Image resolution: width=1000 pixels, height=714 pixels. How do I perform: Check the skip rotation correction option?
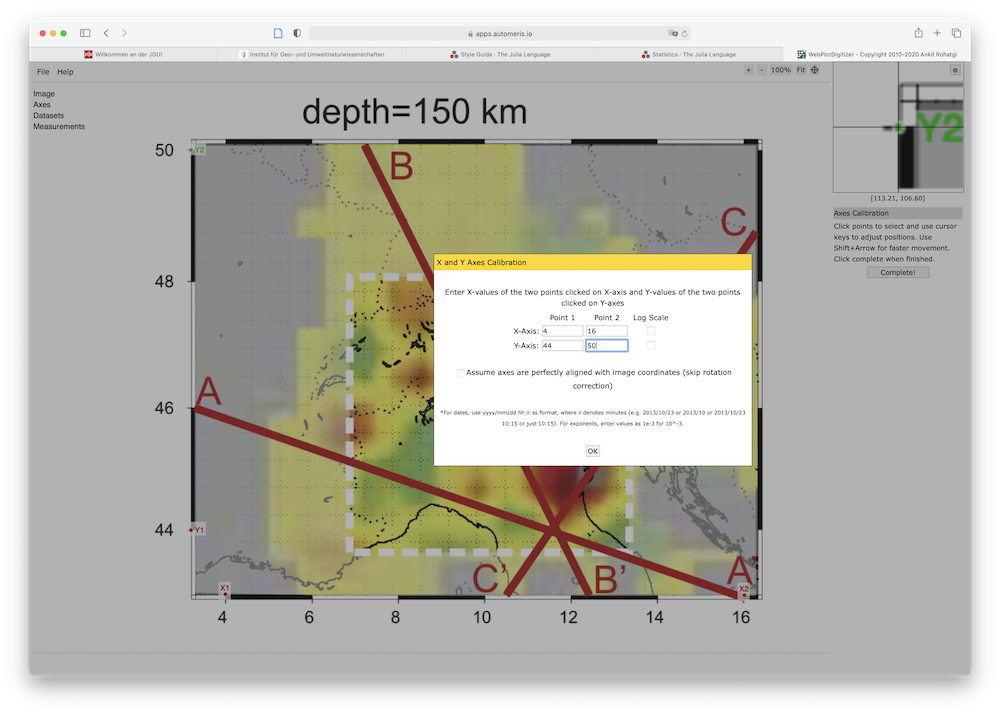(x=461, y=373)
